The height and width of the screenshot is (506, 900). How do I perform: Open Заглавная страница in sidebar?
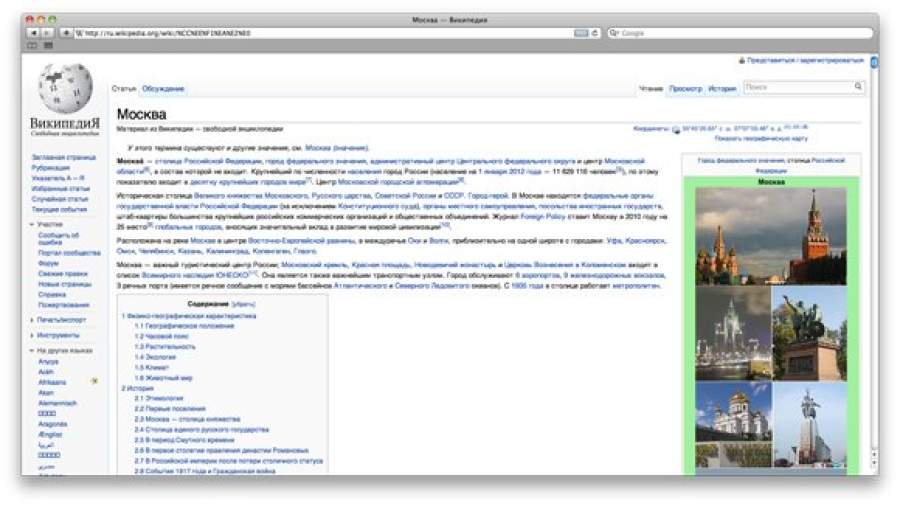[64, 157]
